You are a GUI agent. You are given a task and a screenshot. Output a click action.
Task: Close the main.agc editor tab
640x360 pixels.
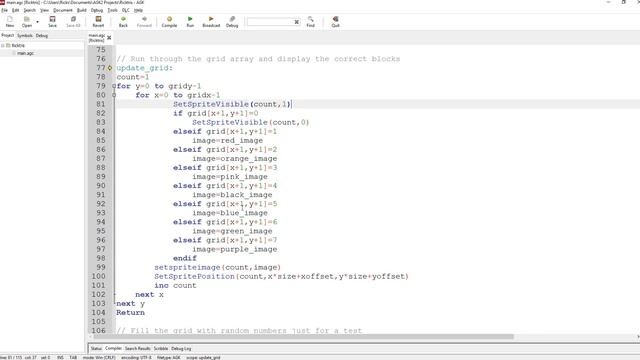pos(109,38)
